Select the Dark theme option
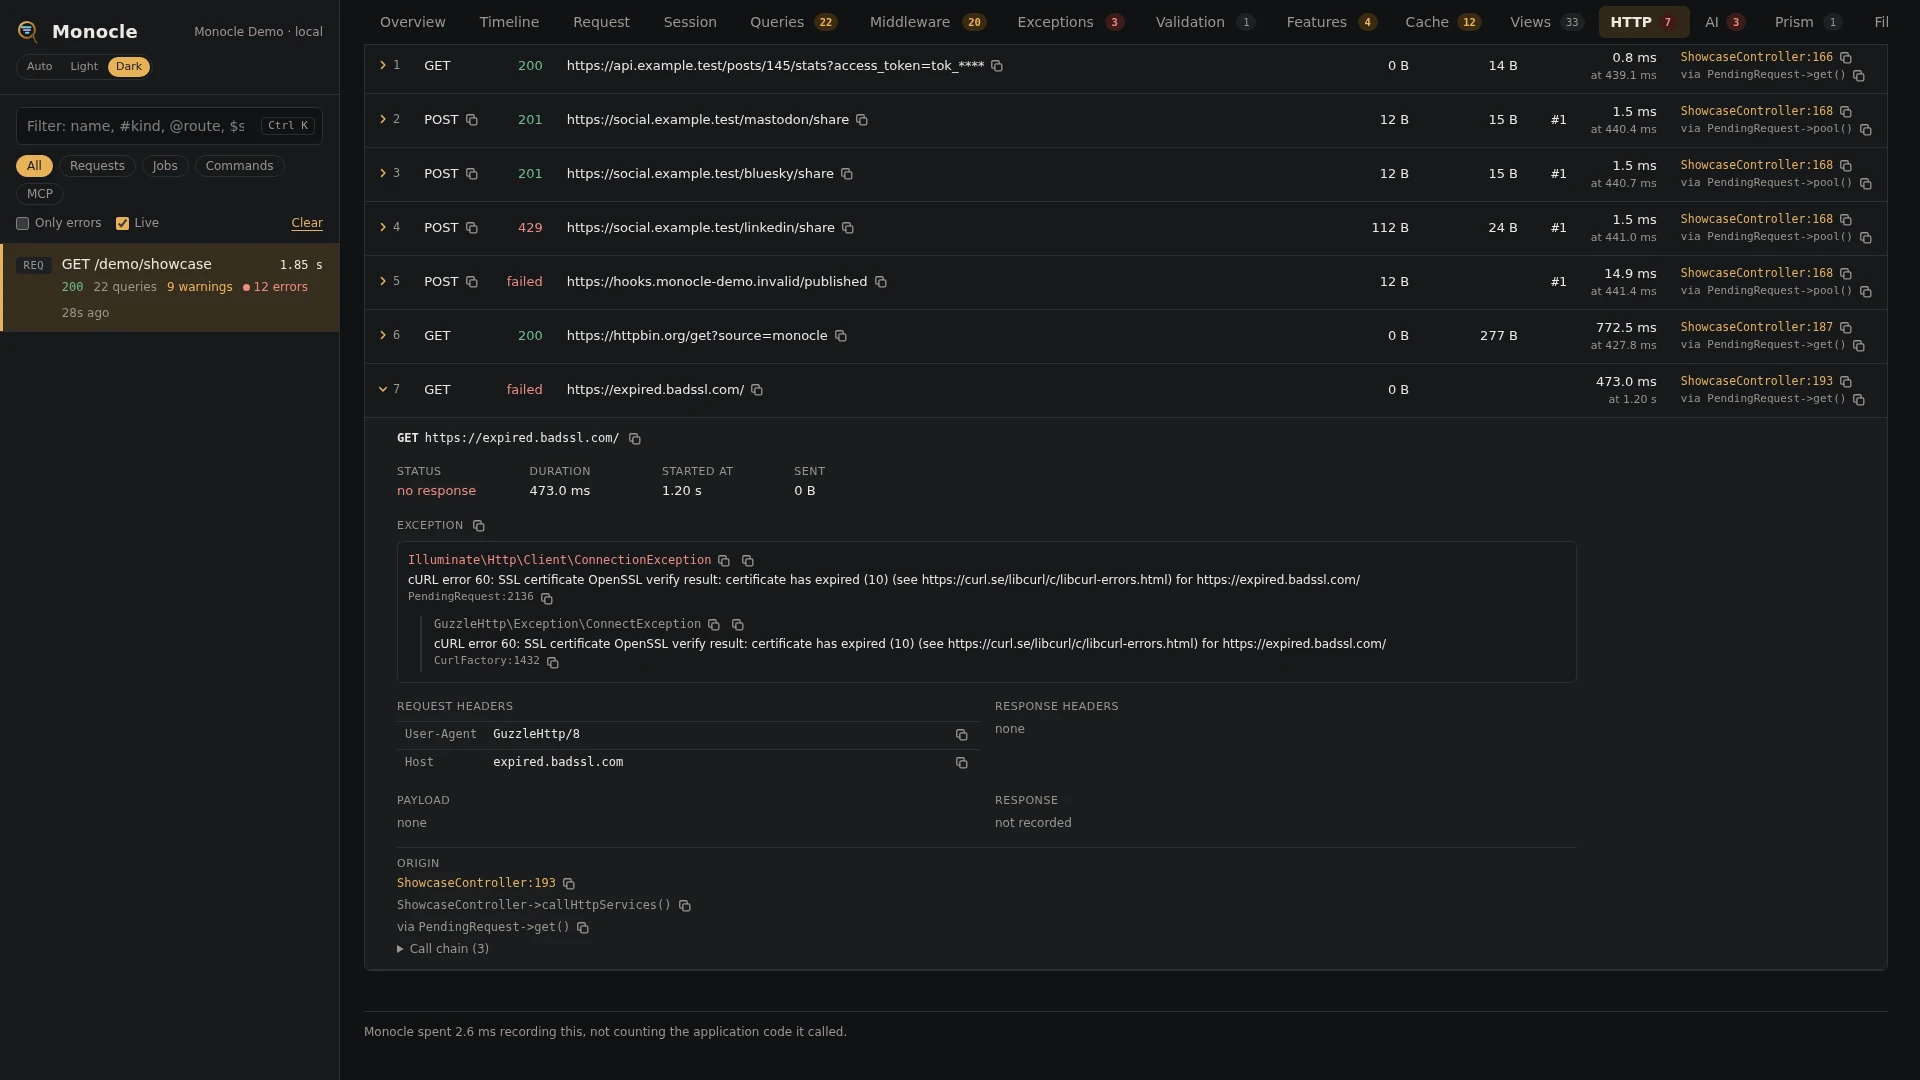1920x1080 pixels. click(x=129, y=67)
